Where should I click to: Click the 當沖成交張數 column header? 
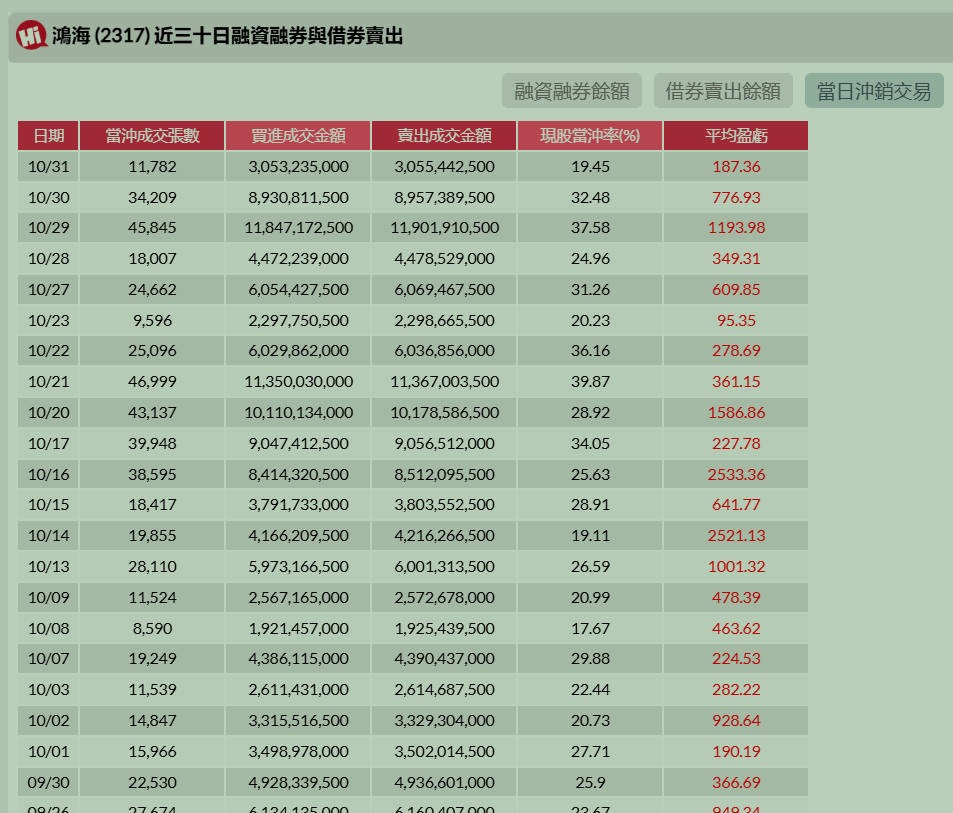tap(152, 136)
